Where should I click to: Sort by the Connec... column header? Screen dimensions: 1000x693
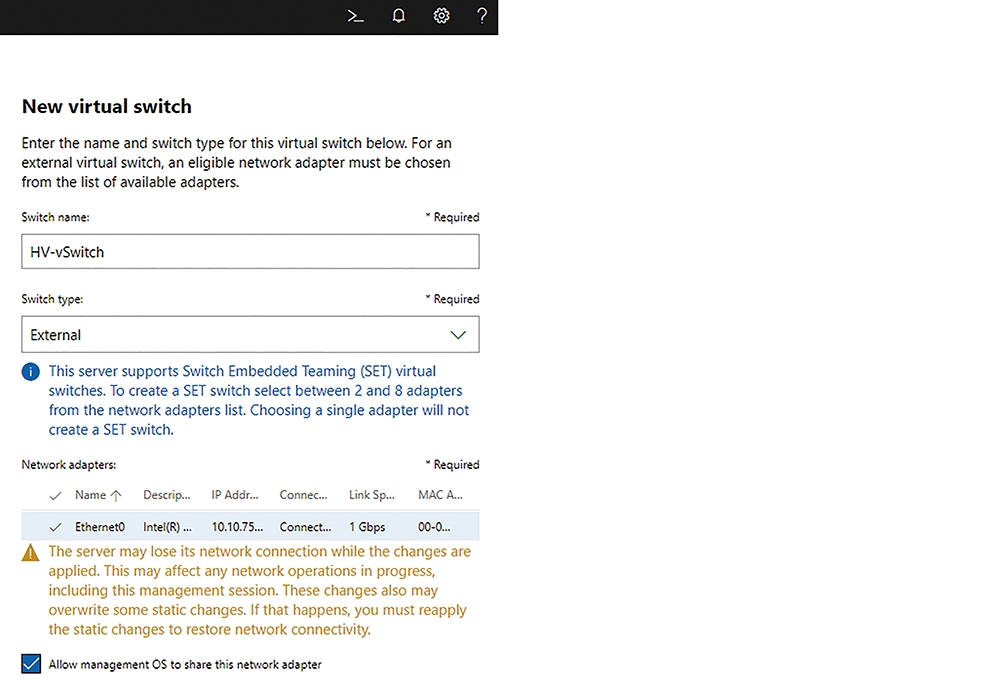pyautogui.click(x=303, y=495)
